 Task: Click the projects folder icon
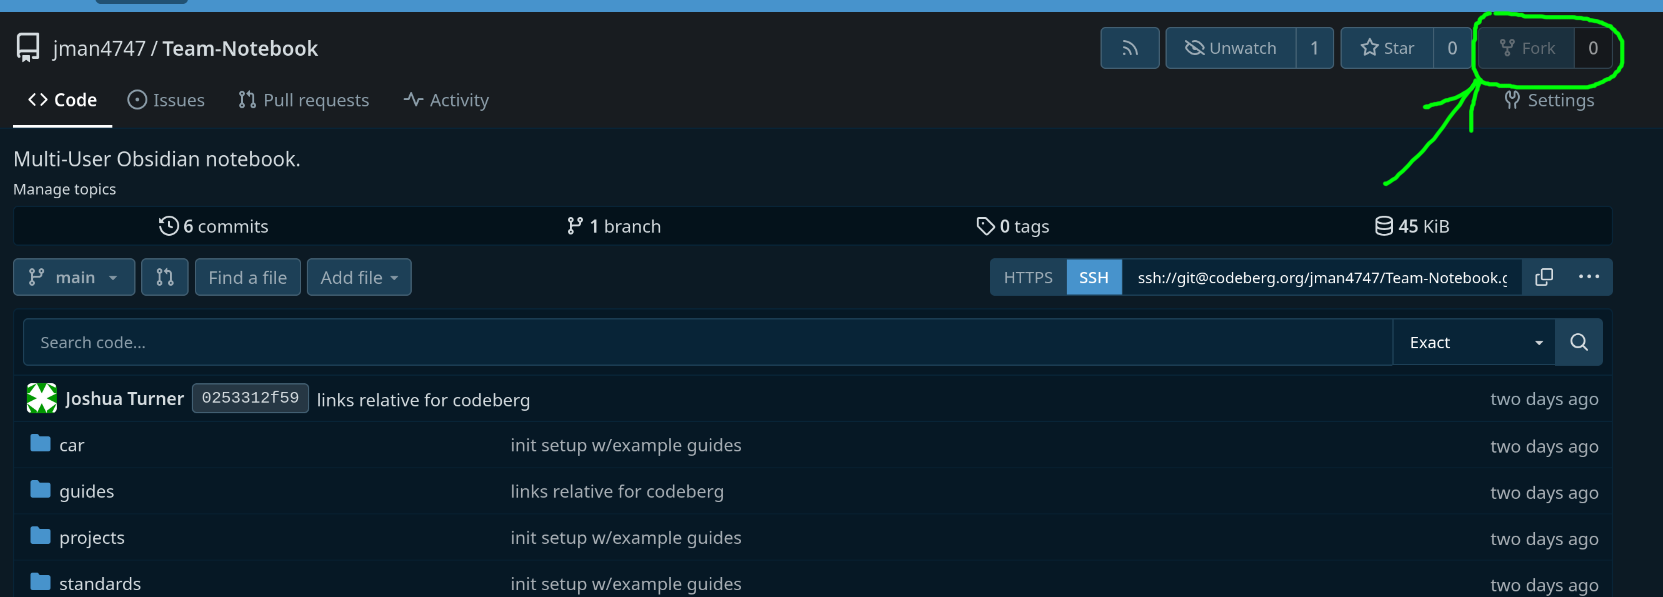pyautogui.click(x=40, y=535)
